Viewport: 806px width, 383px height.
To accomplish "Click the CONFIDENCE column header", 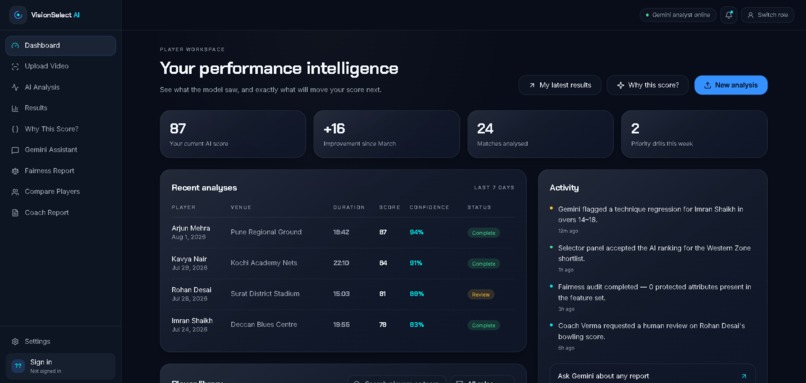I will click(429, 208).
